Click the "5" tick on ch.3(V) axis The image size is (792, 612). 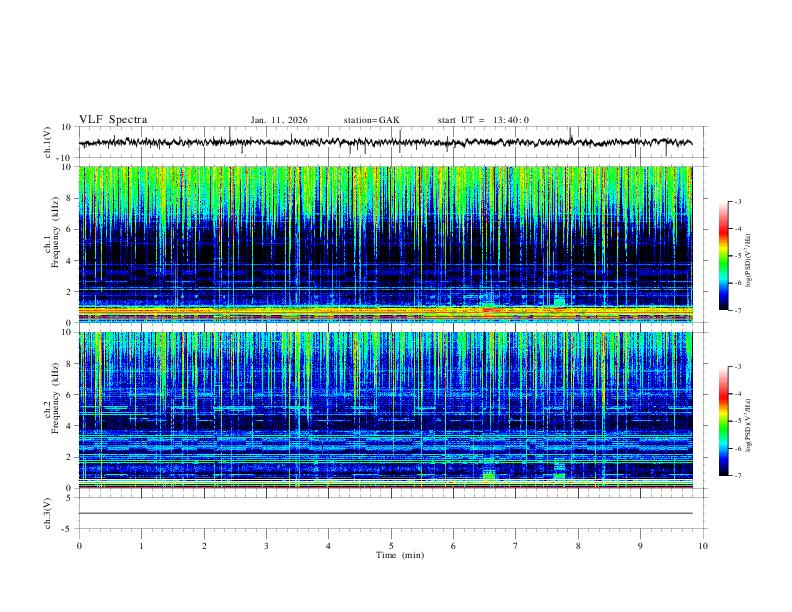click(x=70, y=497)
